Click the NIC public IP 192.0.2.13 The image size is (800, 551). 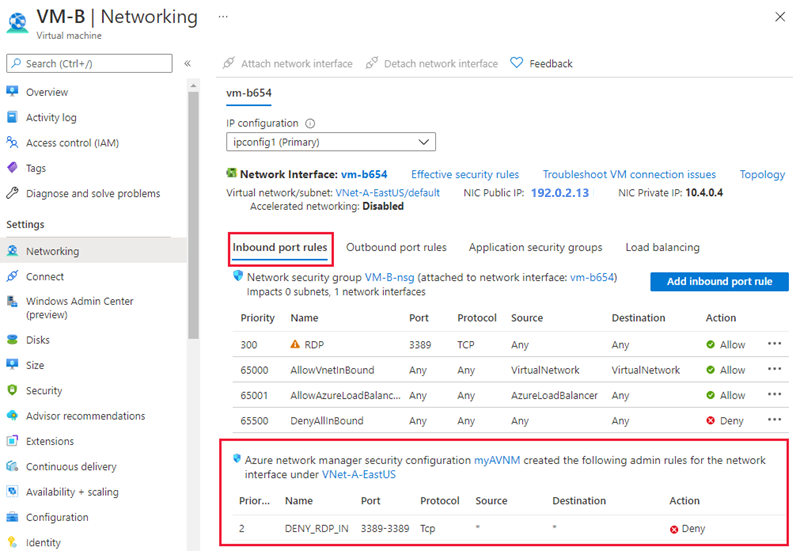pyautogui.click(x=560, y=193)
